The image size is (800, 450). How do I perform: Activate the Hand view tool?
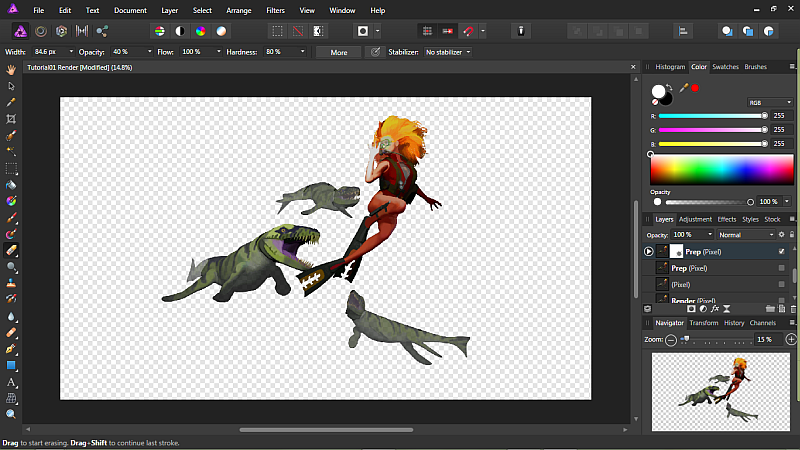(x=11, y=70)
